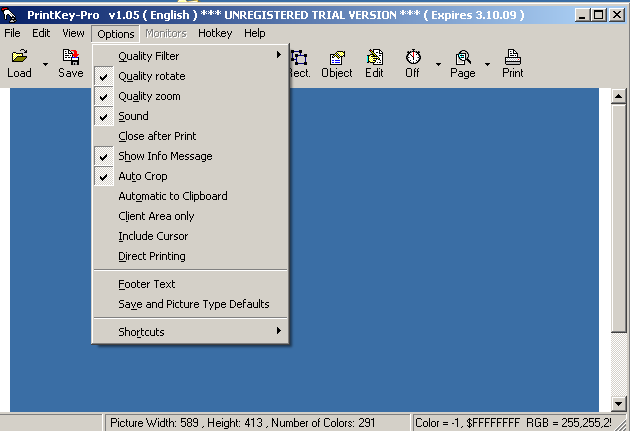The height and width of the screenshot is (431, 630).
Task: Open Save and Picture Type Defaults
Action: 190,304
